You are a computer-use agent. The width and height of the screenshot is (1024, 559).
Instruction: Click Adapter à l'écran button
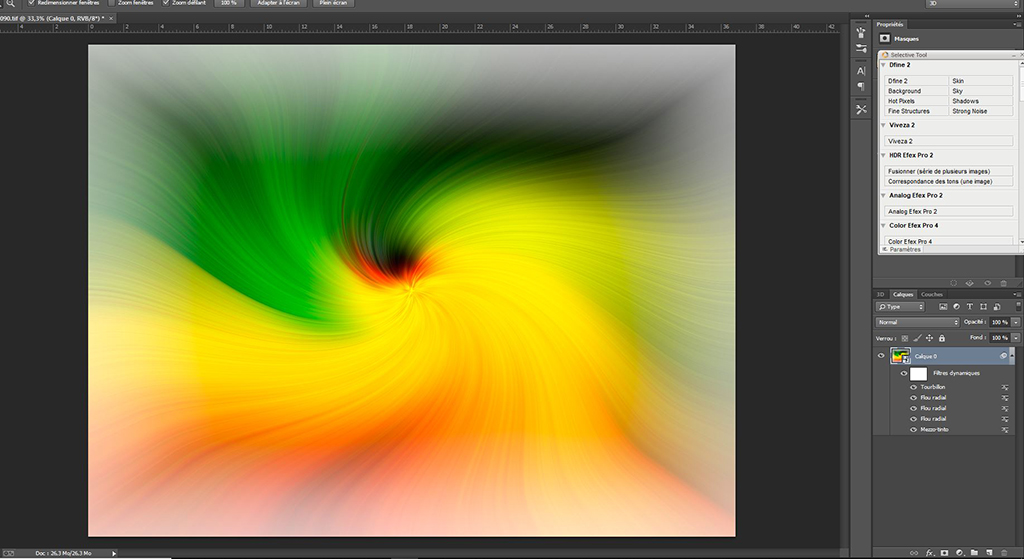(x=279, y=3)
